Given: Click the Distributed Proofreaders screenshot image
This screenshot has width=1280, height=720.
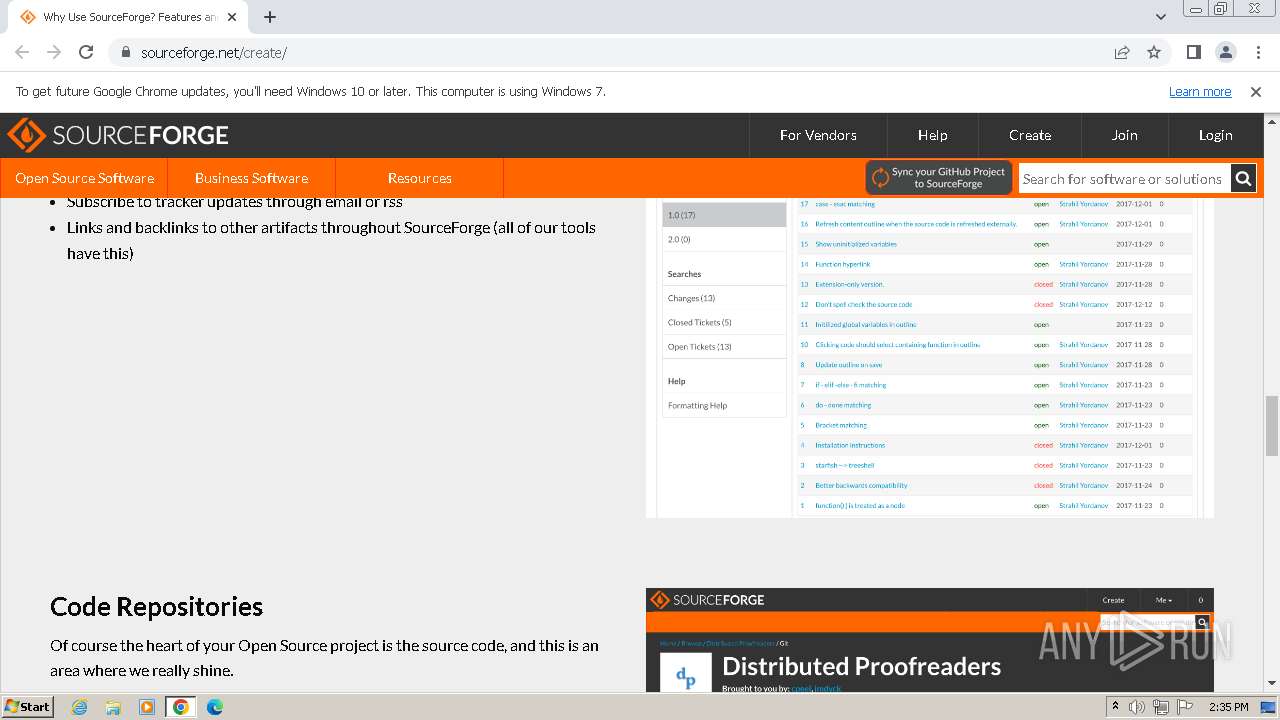Looking at the screenshot, I should pos(930,640).
